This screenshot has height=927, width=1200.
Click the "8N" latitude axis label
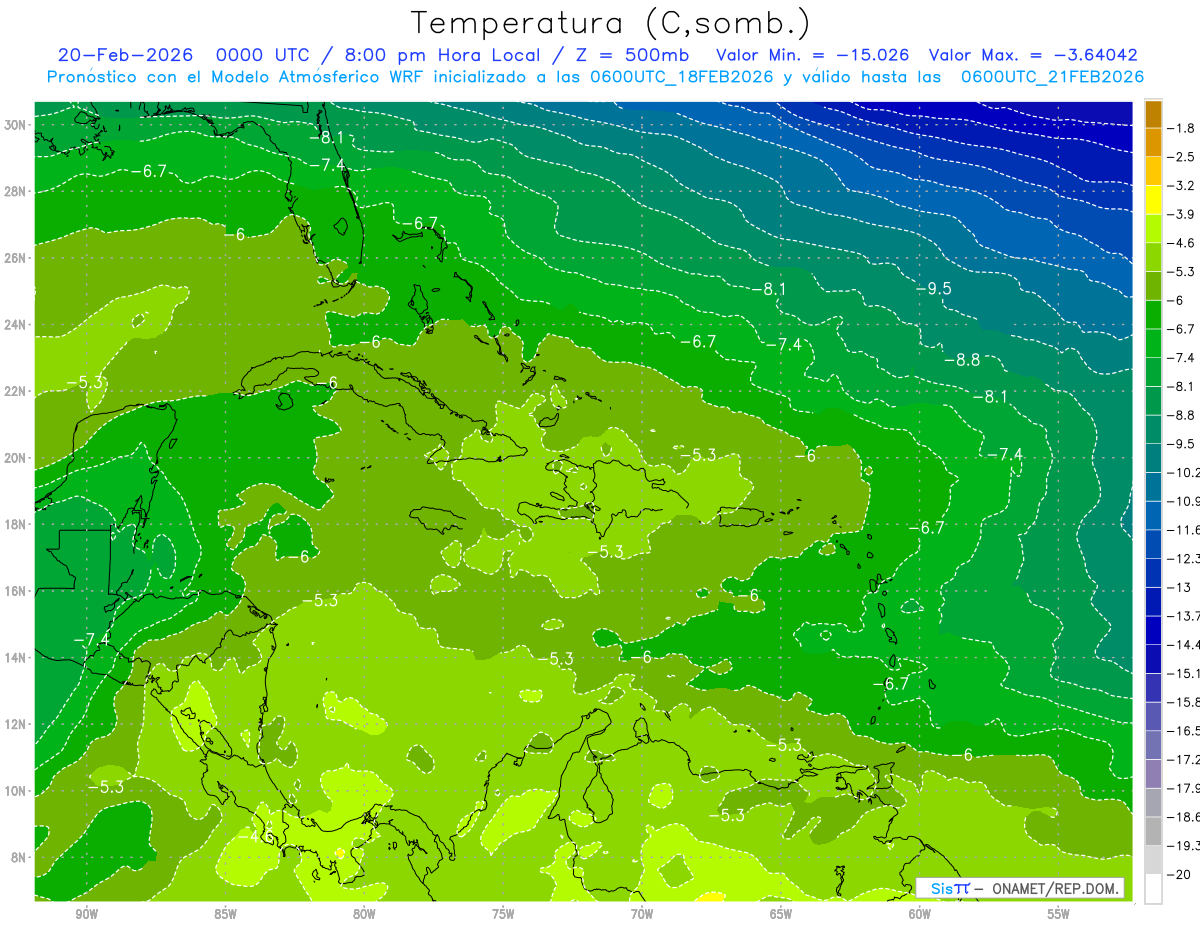17,858
